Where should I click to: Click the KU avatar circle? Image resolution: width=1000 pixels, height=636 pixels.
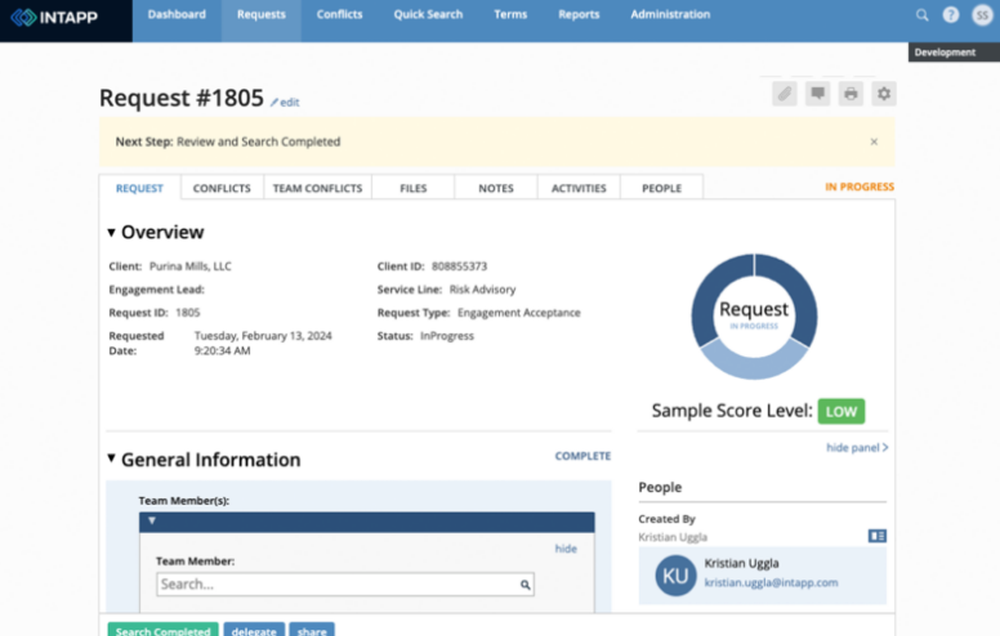pyautogui.click(x=675, y=575)
